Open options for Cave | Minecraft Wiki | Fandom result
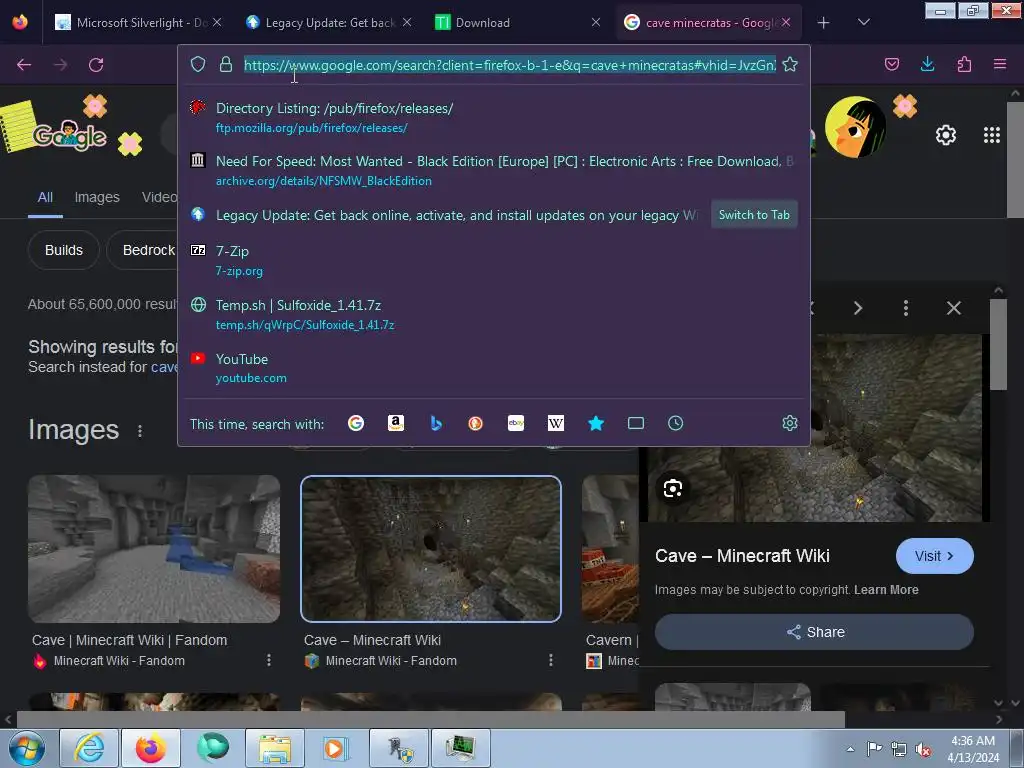 point(268,660)
